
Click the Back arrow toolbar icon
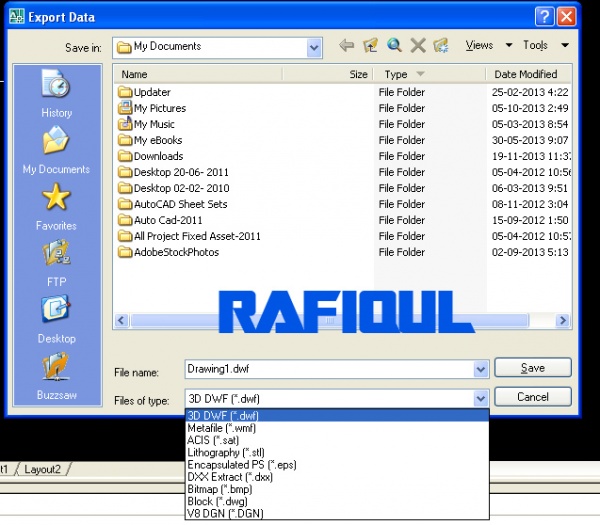coord(347,46)
